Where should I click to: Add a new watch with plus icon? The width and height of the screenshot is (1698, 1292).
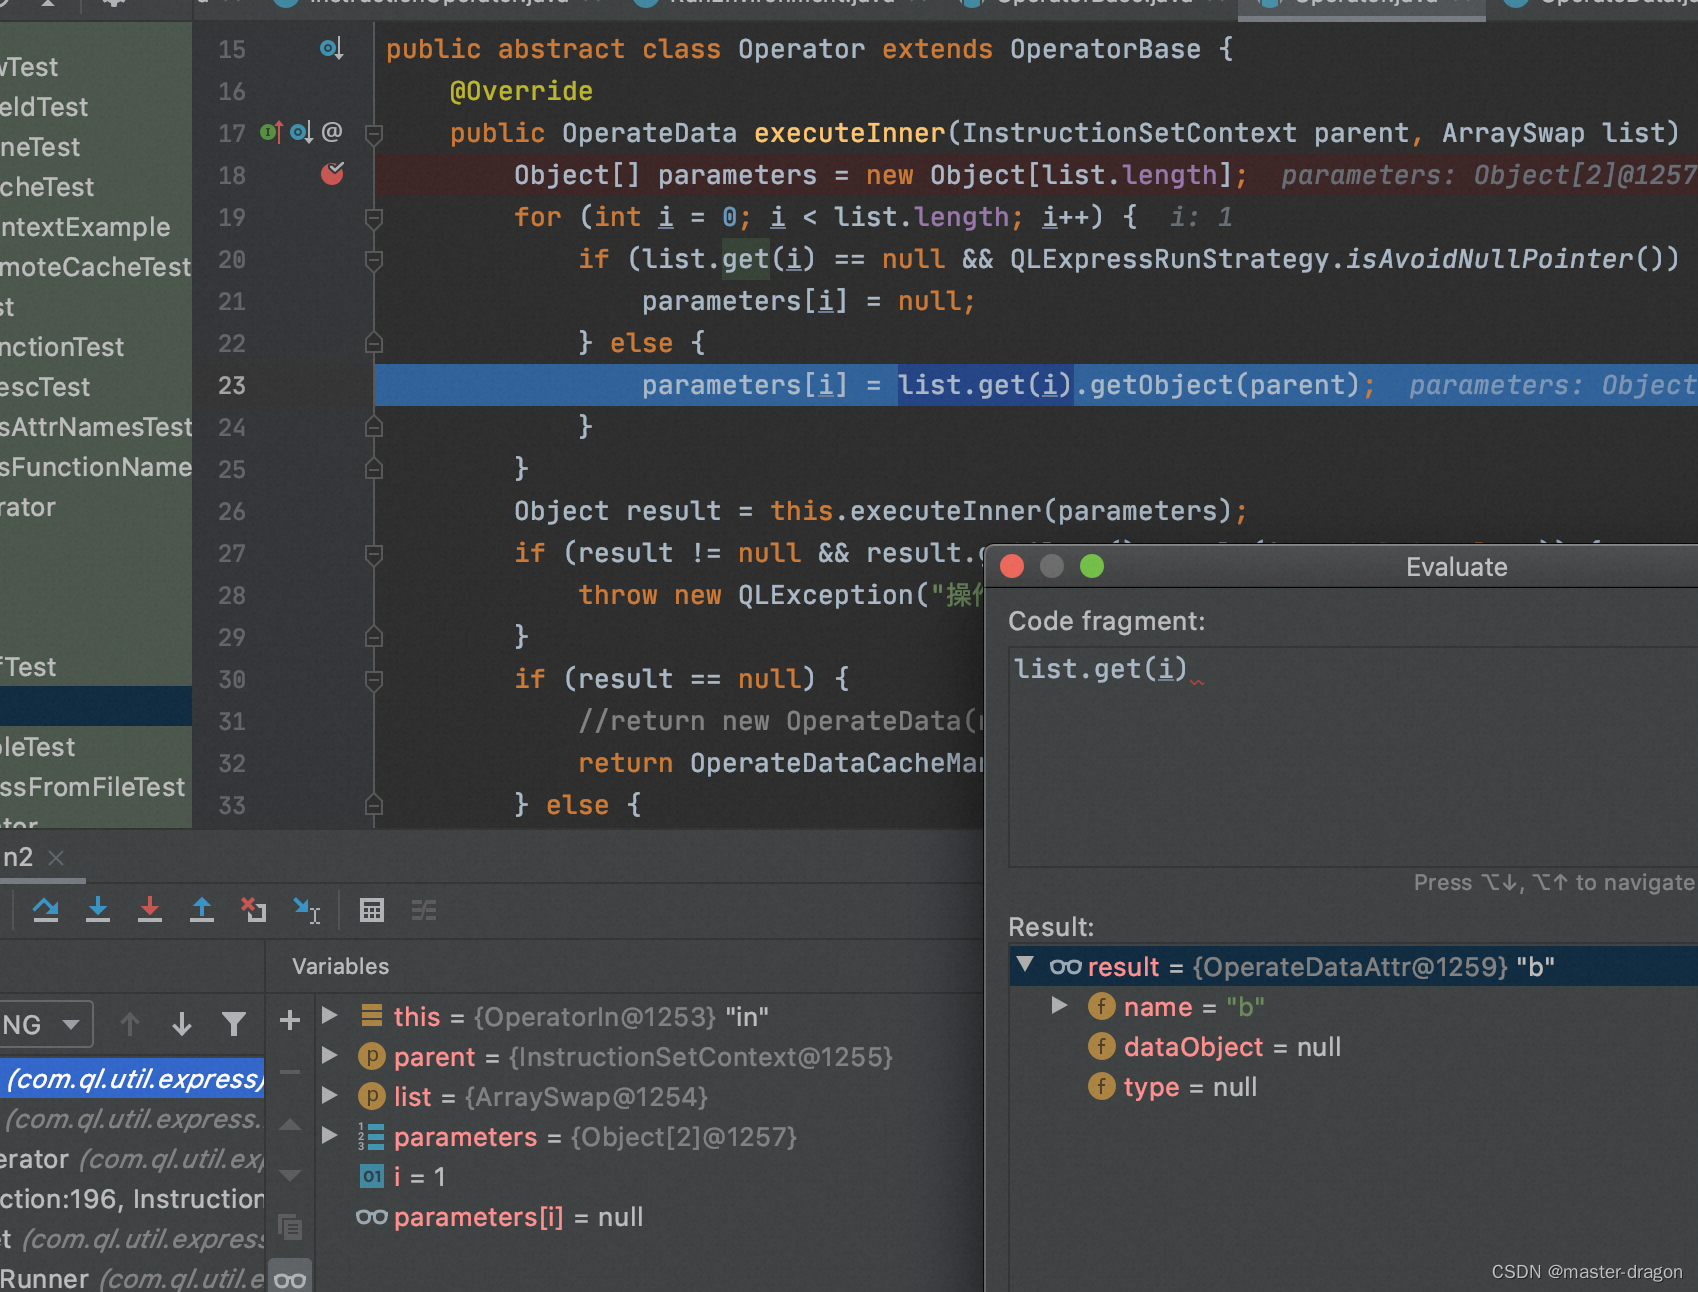(290, 1020)
